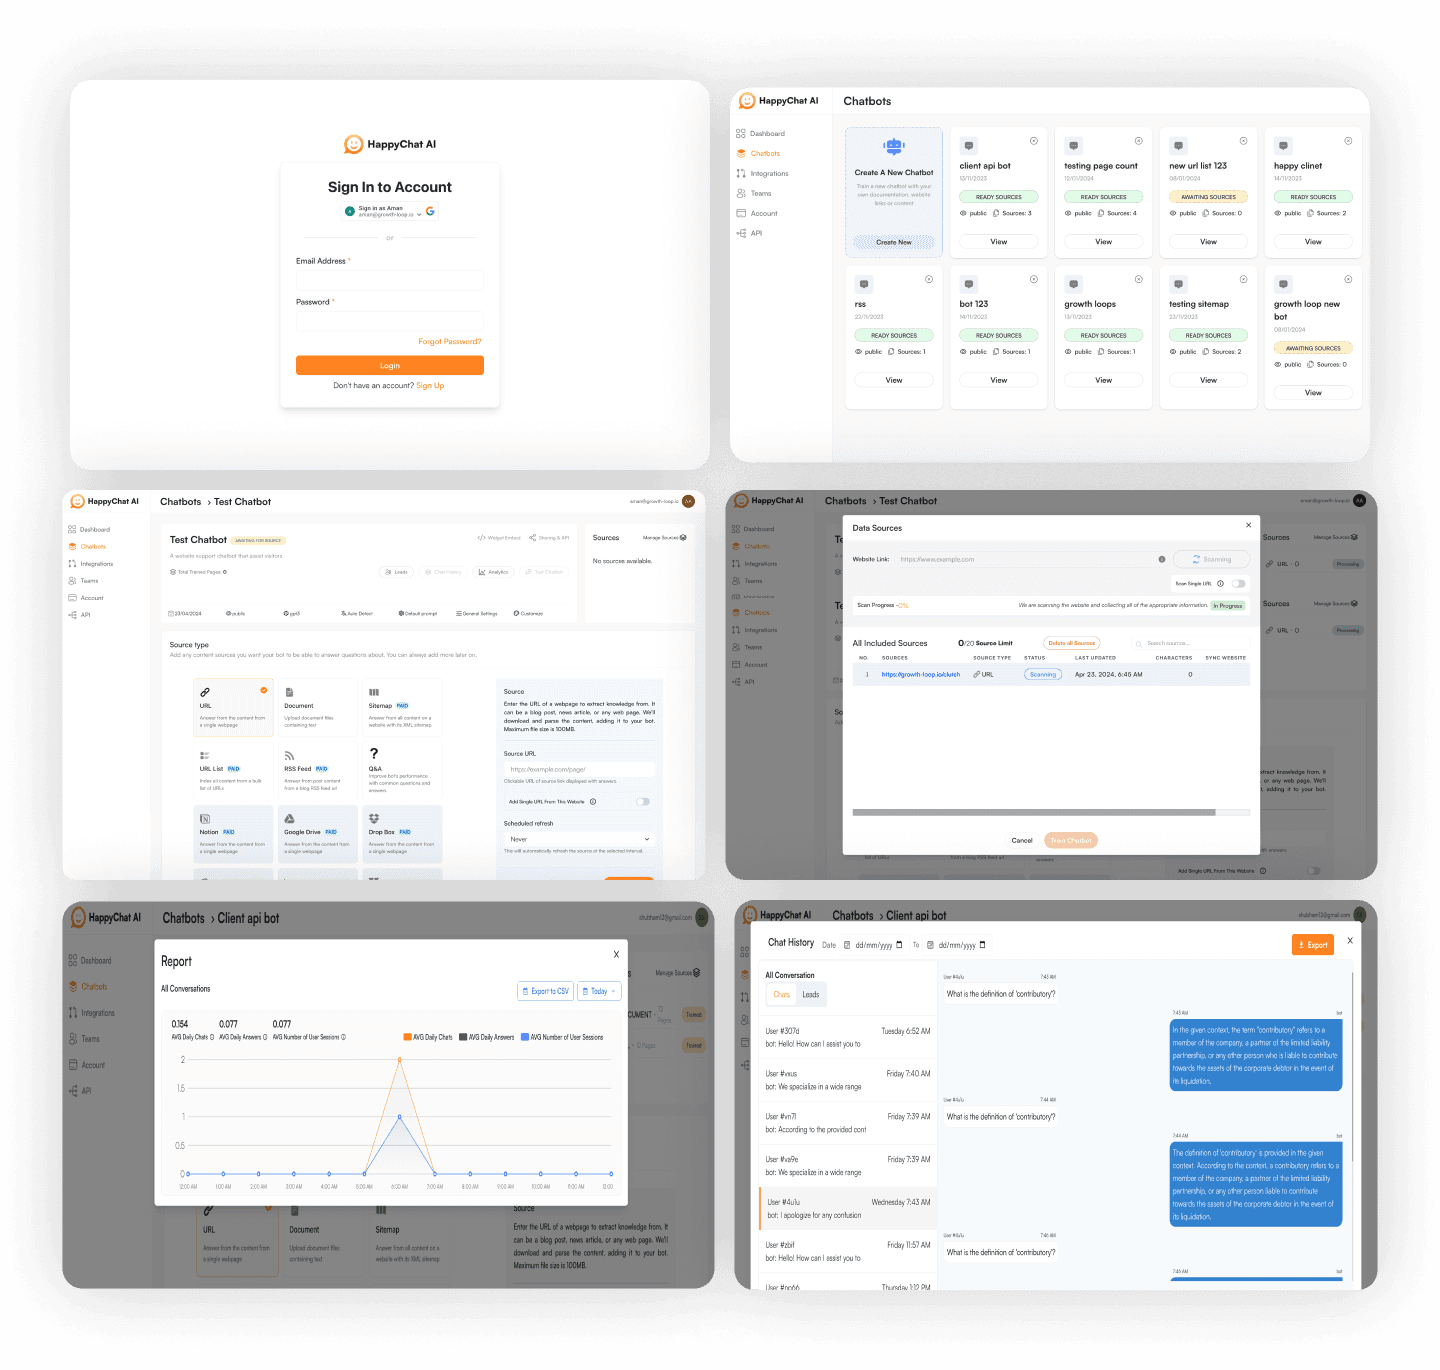The image size is (1440, 1370).
Task: Open Leads for Test Chatbot
Action: coord(396,572)
